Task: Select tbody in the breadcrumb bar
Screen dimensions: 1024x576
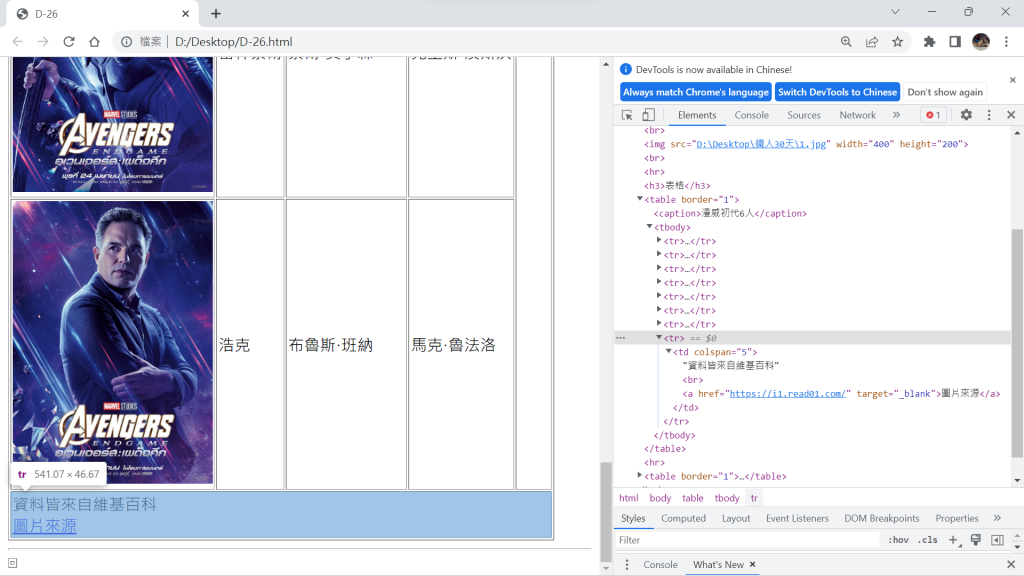Action: tap(727, 498)
